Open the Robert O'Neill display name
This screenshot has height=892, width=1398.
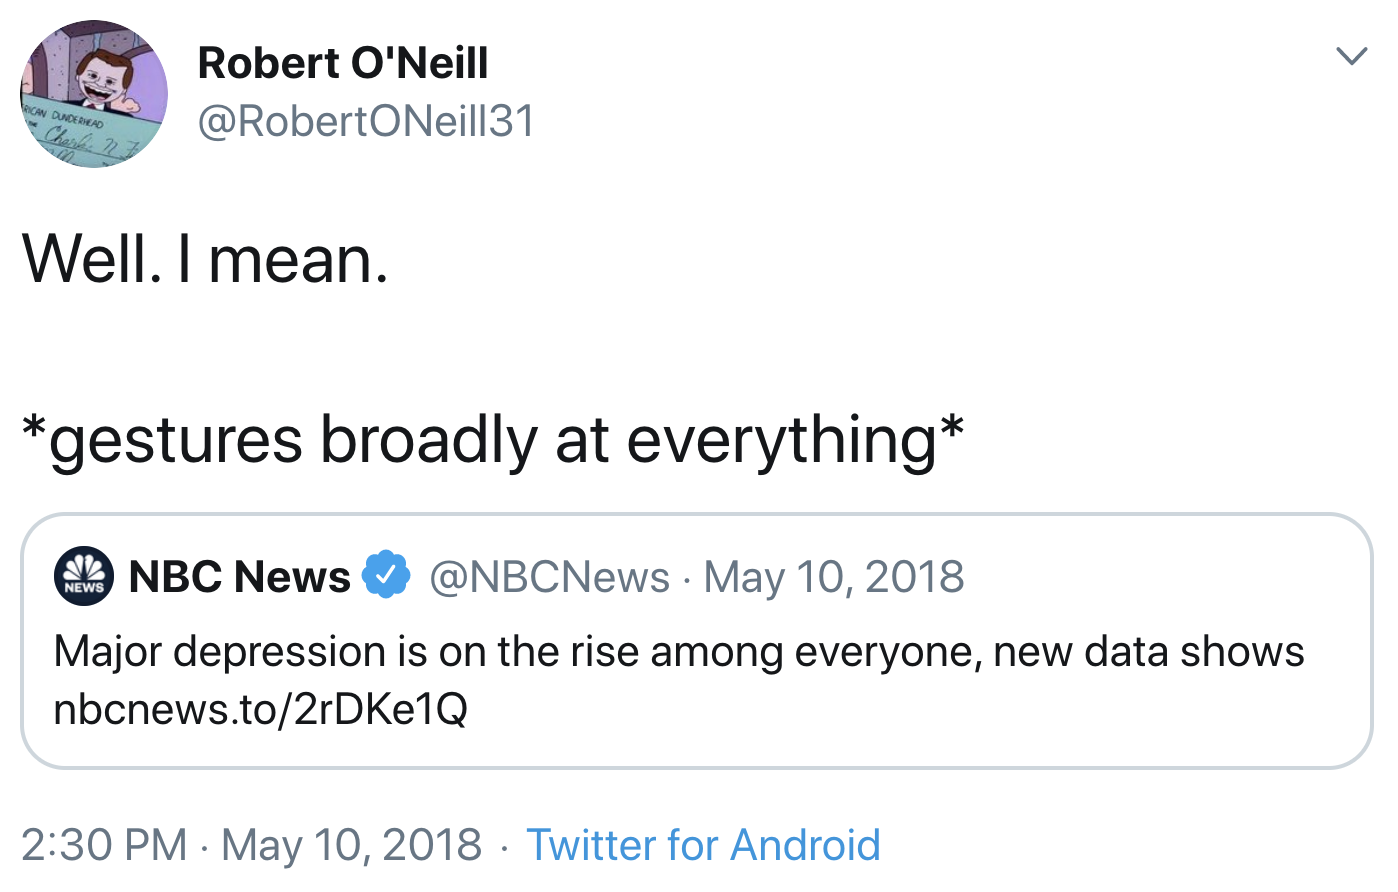point(343,63)
